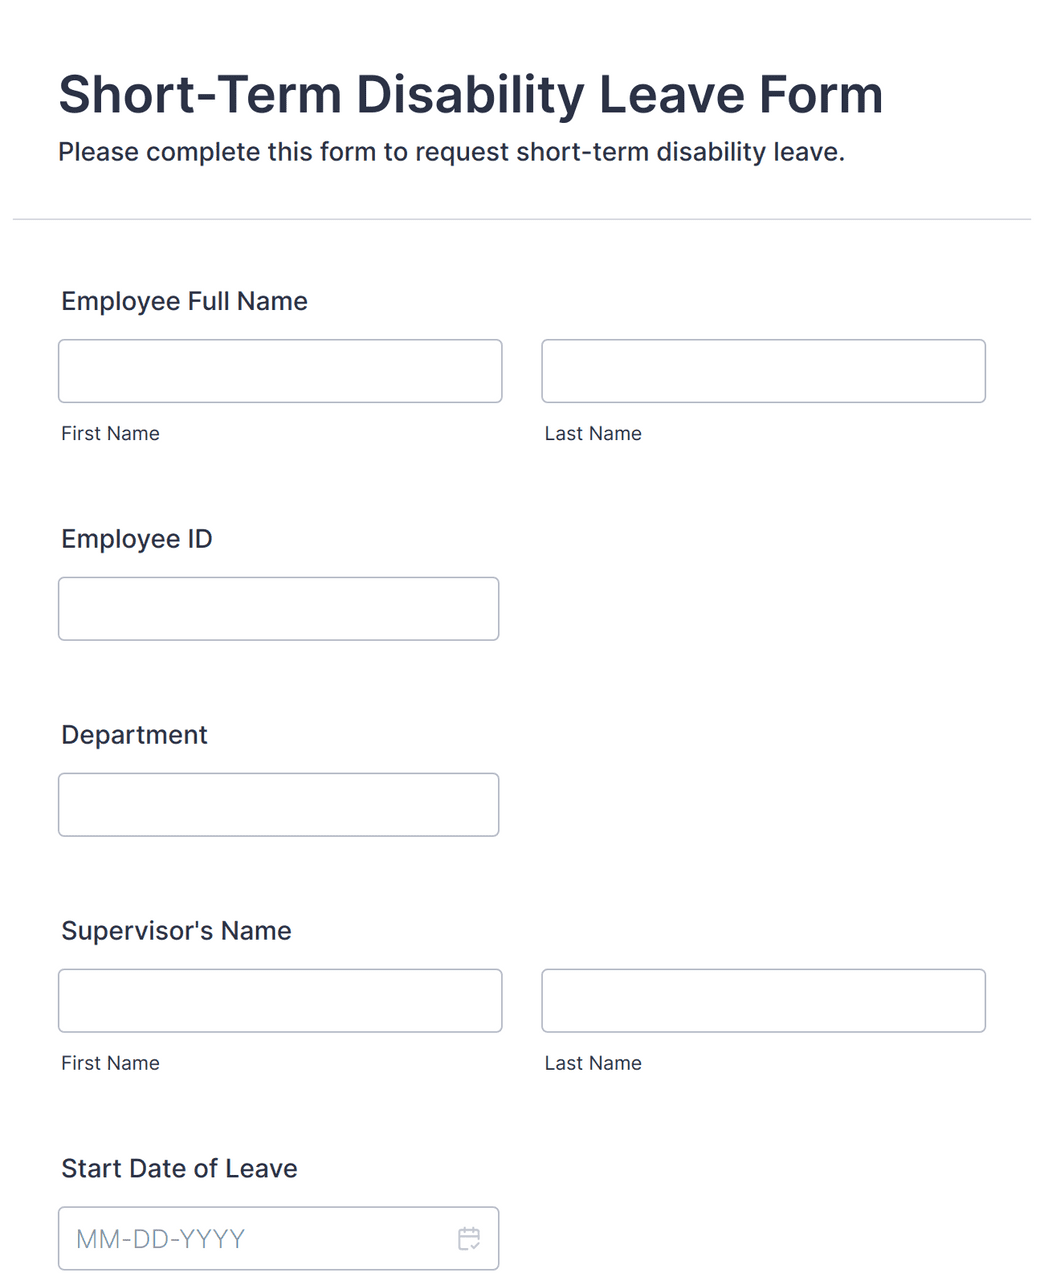Image resolution: width=1044 pixels, height=1285 pixels.
Task: Activate the Department input field
Action: pyautogui.click(x=278, y=804)
